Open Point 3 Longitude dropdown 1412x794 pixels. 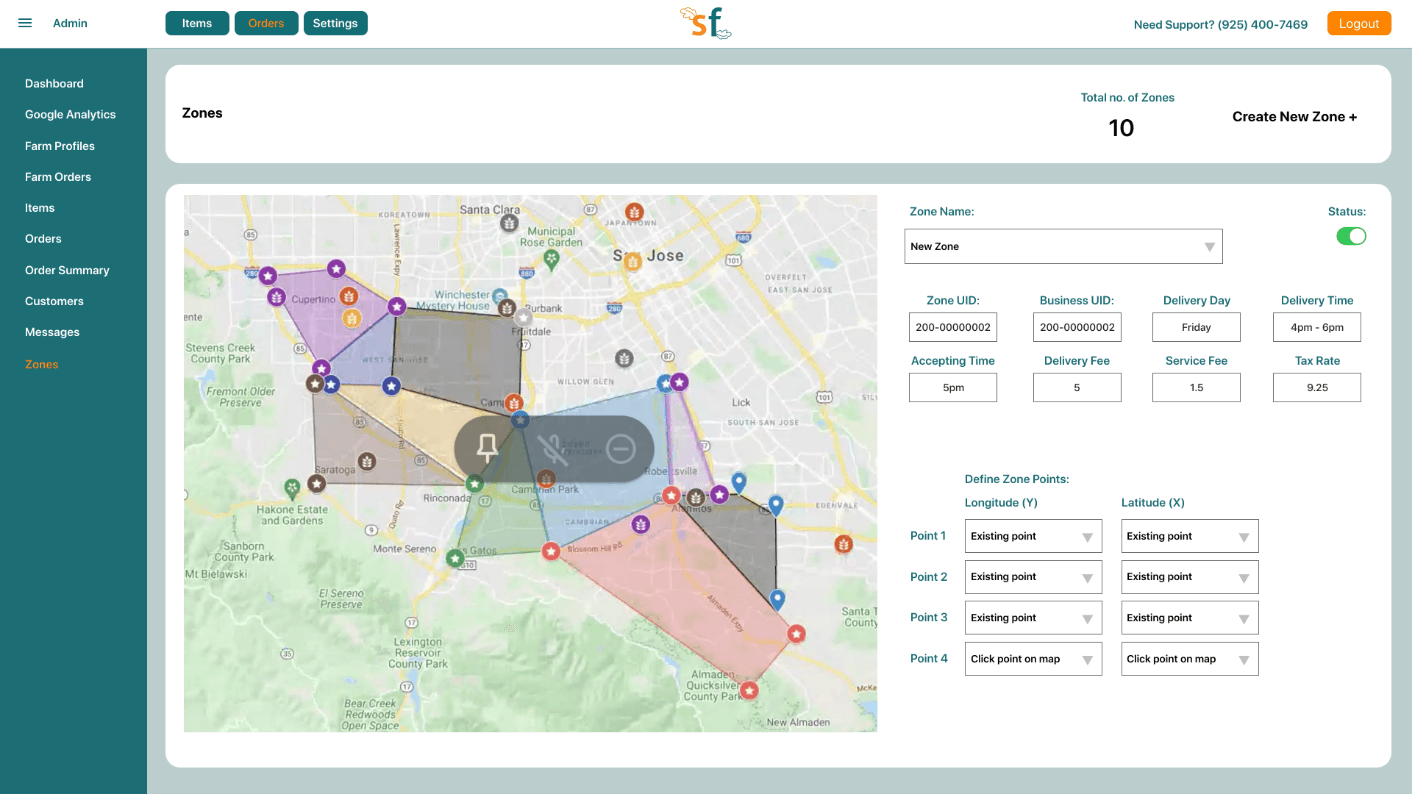1033,618
